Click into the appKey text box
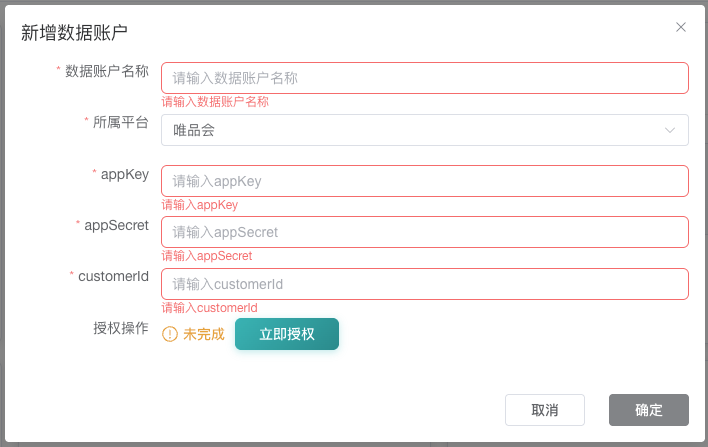Viewport: 708px width, 447px height. point(424,181)
